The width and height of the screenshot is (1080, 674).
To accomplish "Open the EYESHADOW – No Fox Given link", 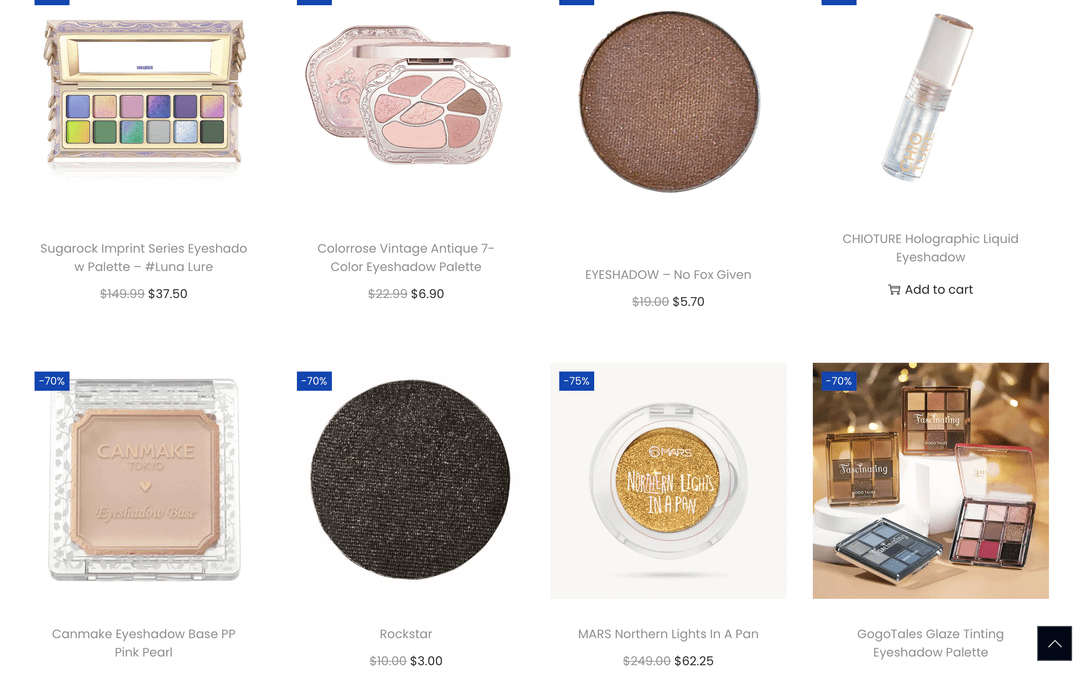I will (668, 275).
